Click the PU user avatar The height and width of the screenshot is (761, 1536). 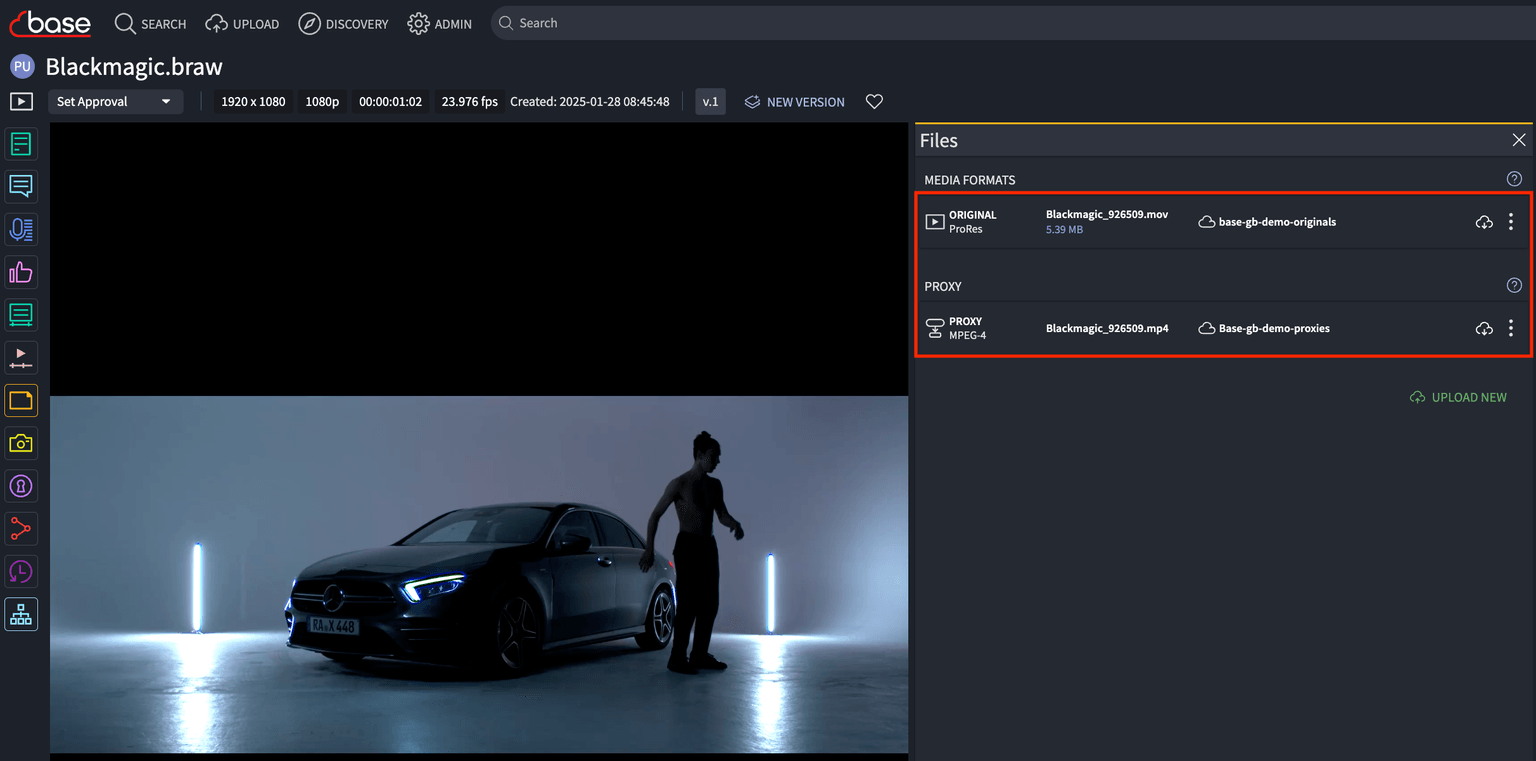22,67
